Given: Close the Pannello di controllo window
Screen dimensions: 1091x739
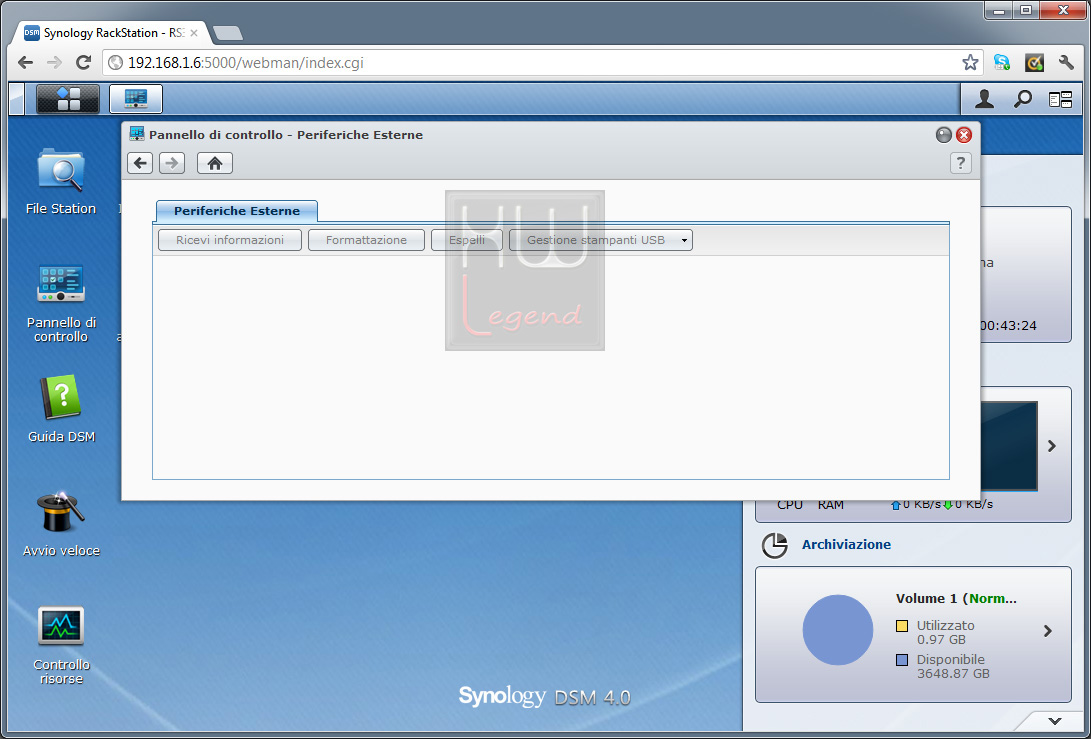Looking at the screenshot, I should coord(964,135).
